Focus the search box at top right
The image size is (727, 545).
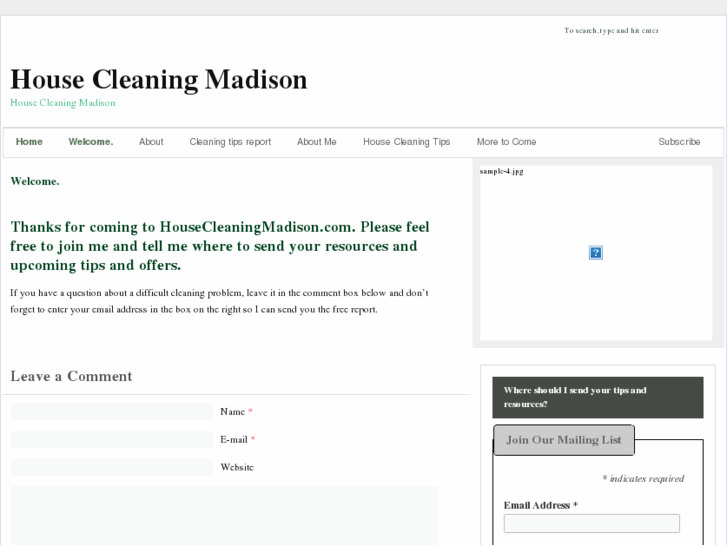612,31
